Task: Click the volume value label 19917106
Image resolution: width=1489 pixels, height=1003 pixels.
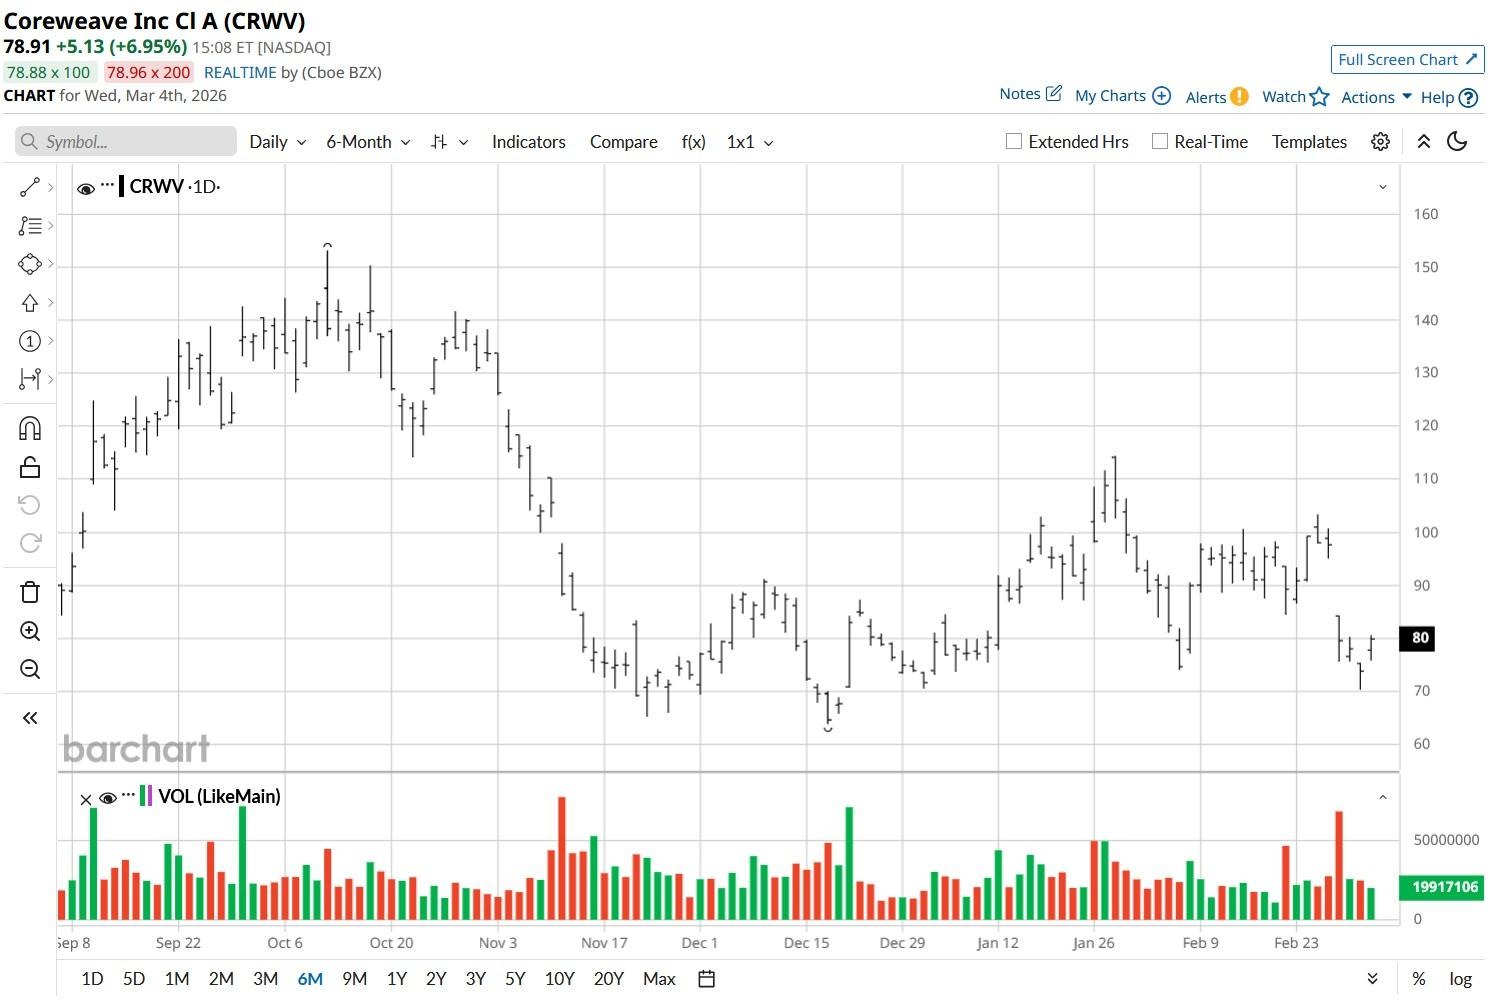Action: pos(1444,887)
